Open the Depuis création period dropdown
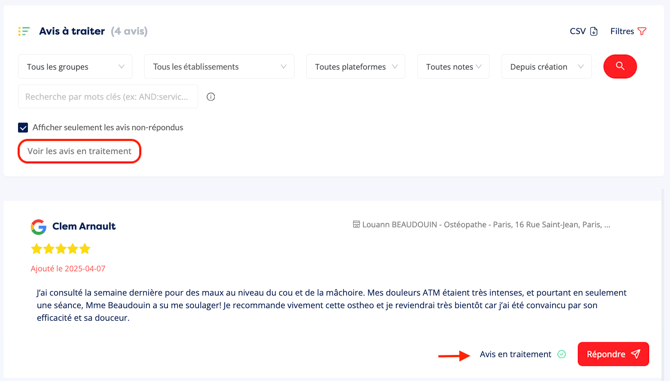Viewport: 670px width, 381px height. (x=547, y=67)
